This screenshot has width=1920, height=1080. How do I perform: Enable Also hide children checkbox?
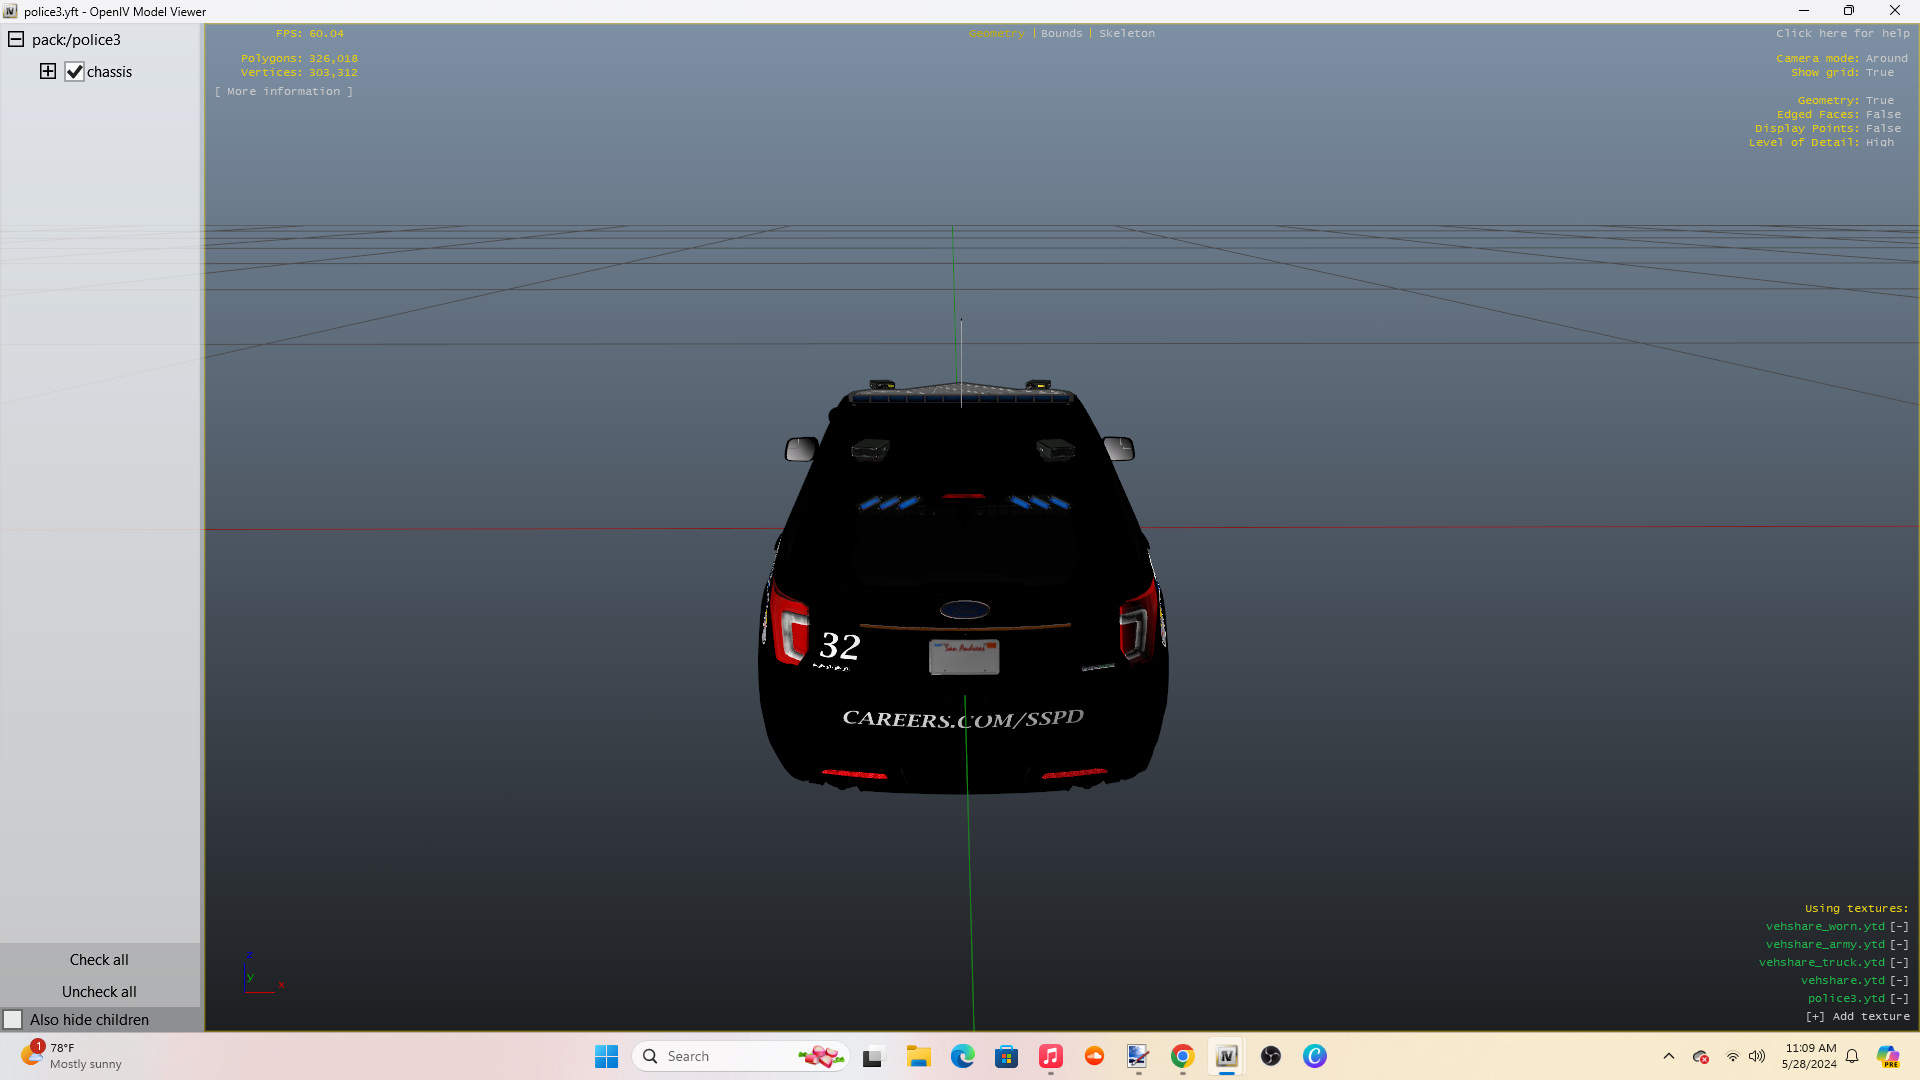point(13,1019)
